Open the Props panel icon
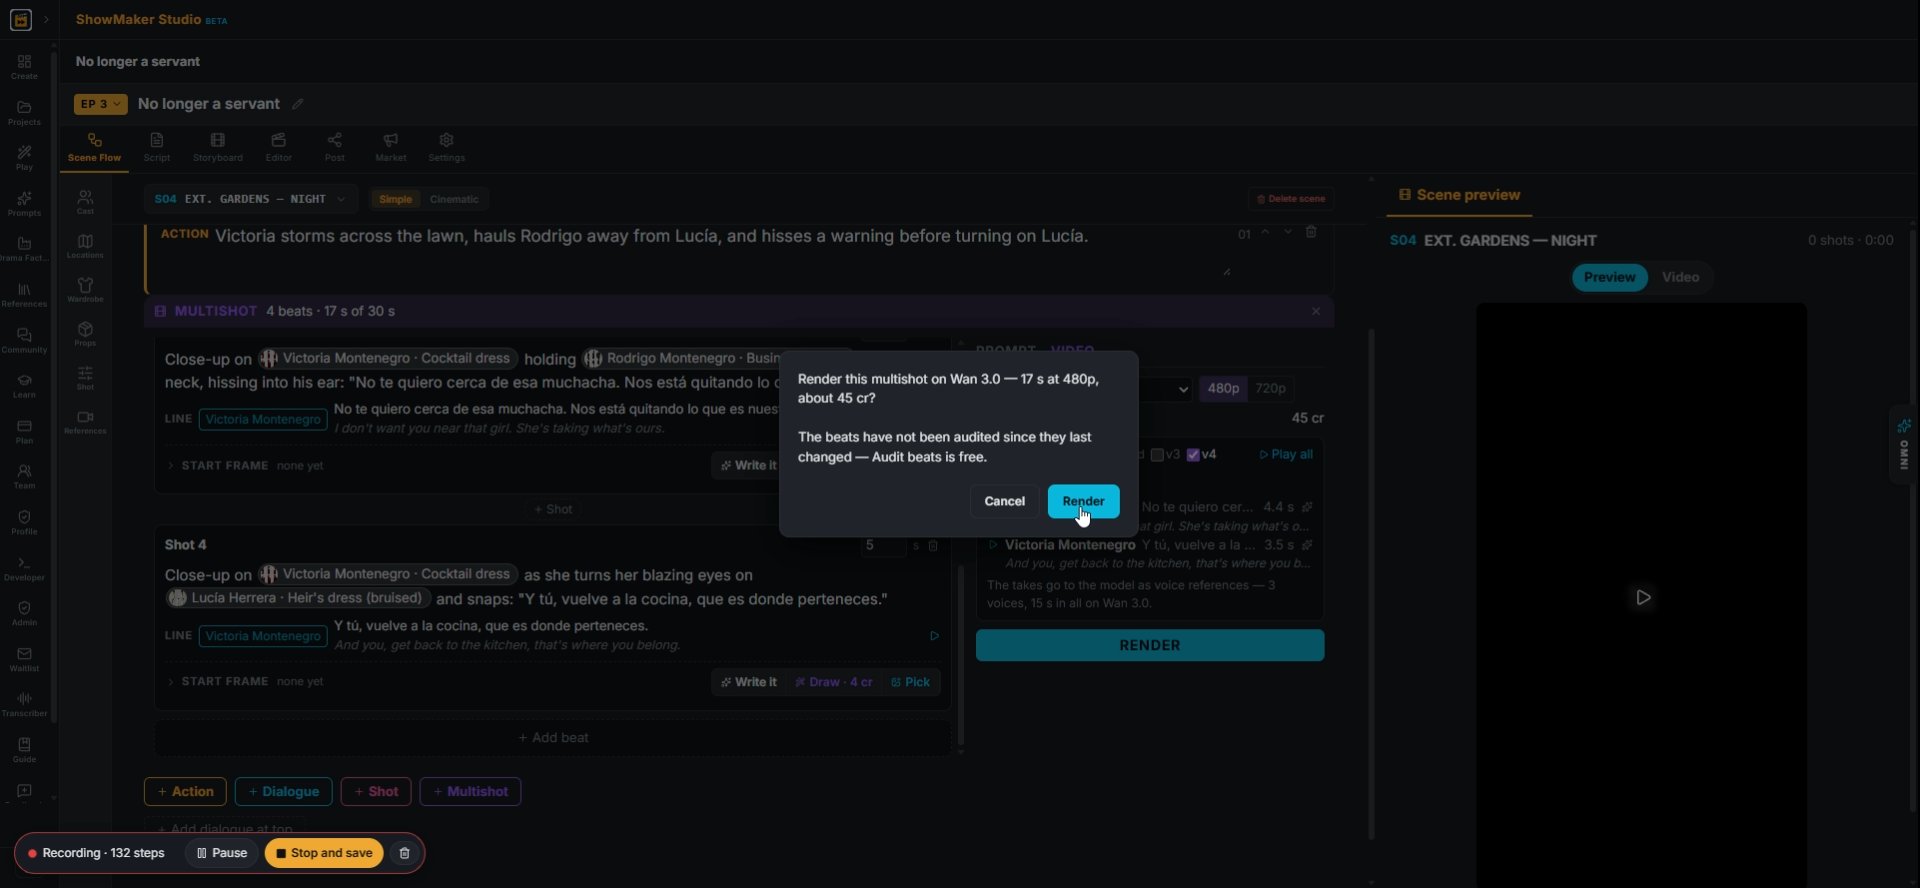 point(85,334)
